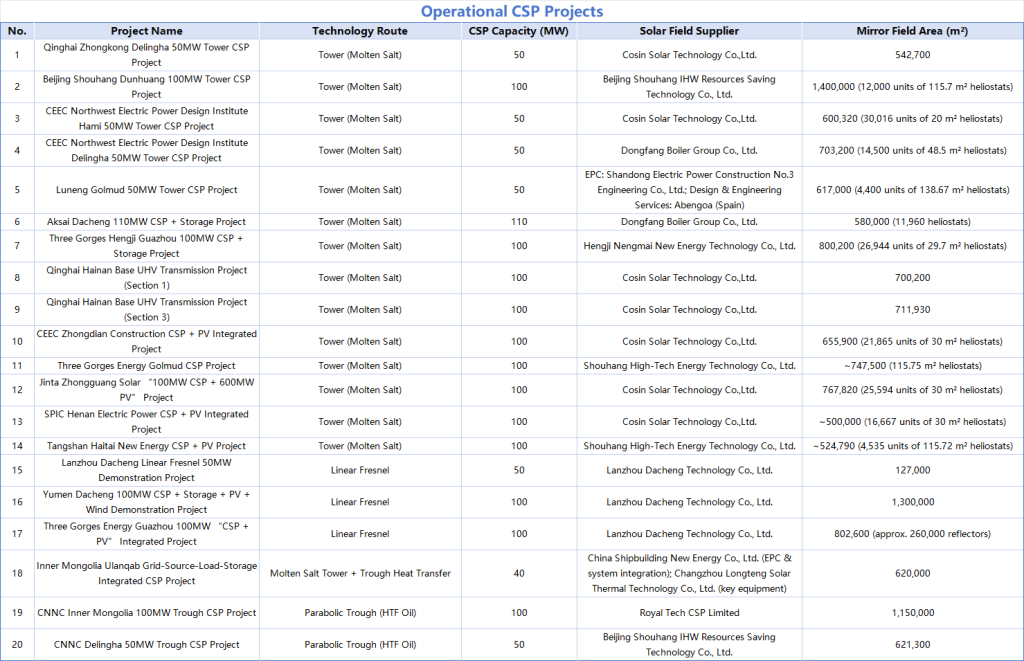Select the "Project Name" column header
This screenshot has height=661, width=1024.
click(146, 31)
